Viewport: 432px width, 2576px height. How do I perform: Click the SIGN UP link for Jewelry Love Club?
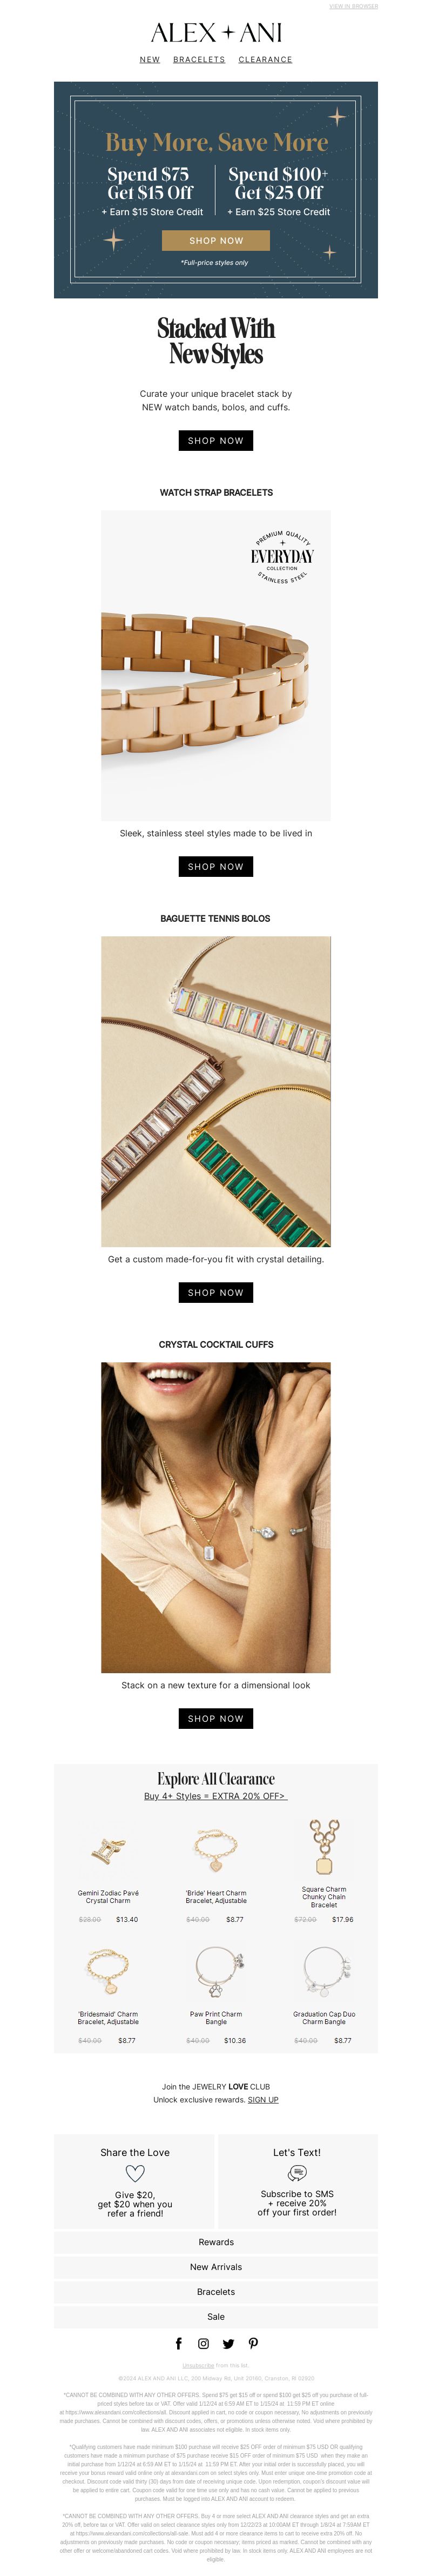263,2099
